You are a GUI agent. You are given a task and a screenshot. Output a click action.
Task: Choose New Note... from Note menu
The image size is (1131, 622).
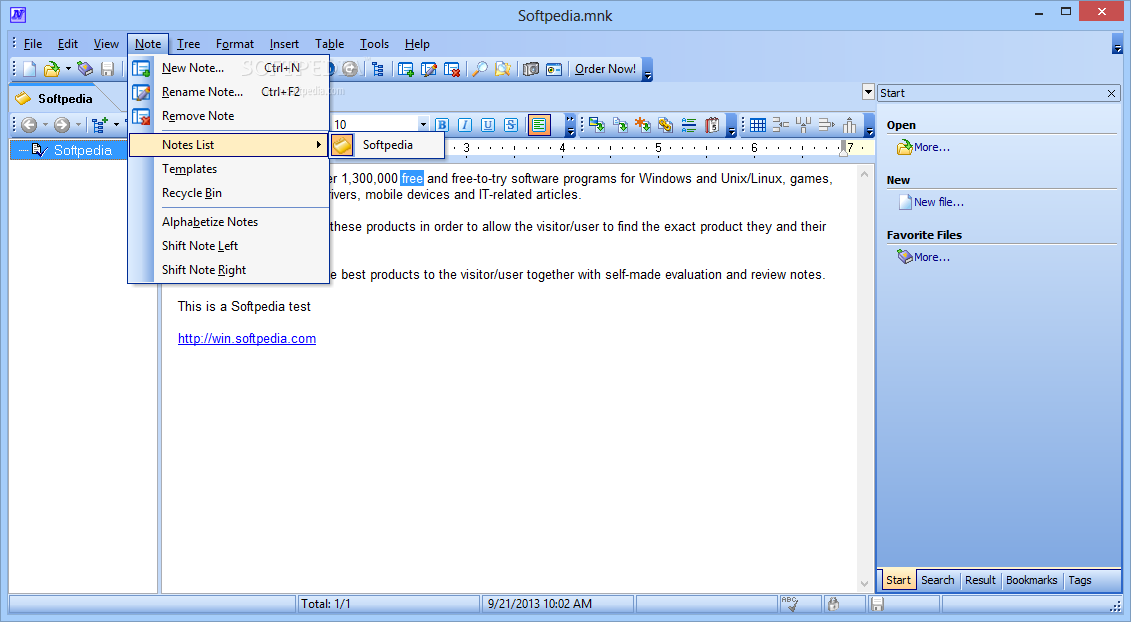click(x=229, y=68)
